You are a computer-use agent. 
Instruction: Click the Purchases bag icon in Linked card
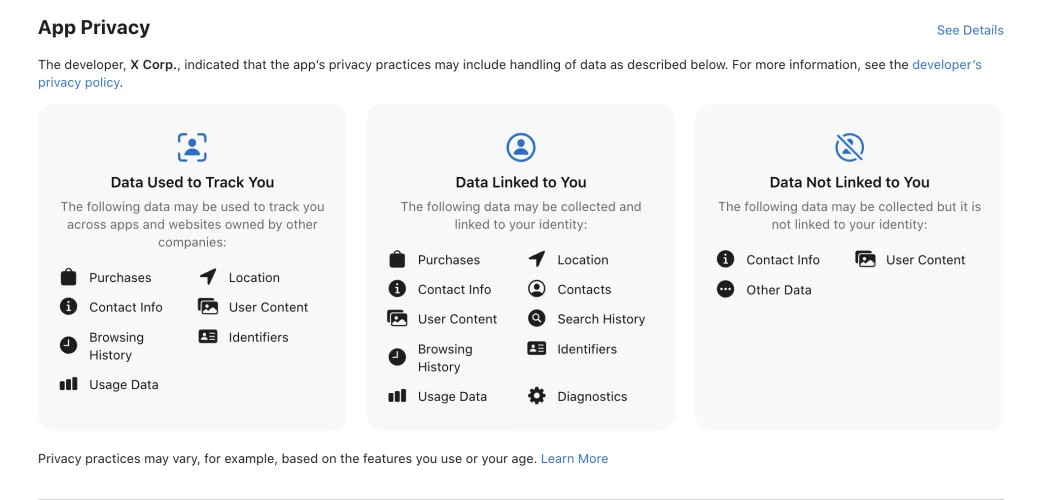pyautogui.click(x=397, y=260)
